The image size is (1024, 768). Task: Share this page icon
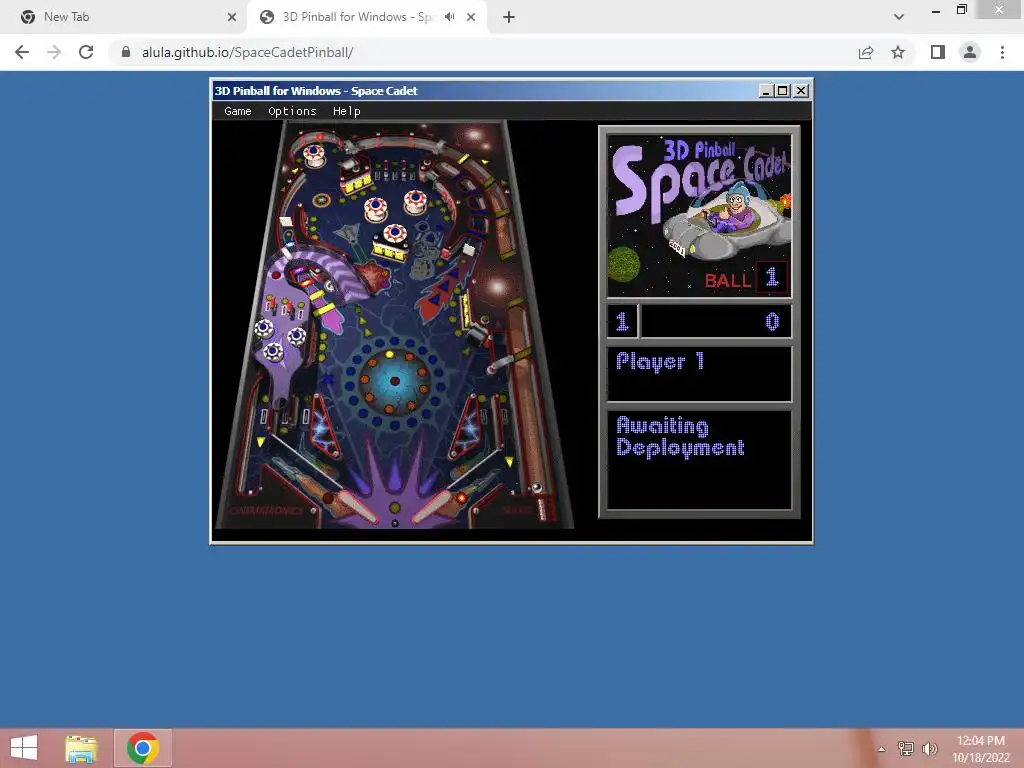tap(866, 52)
